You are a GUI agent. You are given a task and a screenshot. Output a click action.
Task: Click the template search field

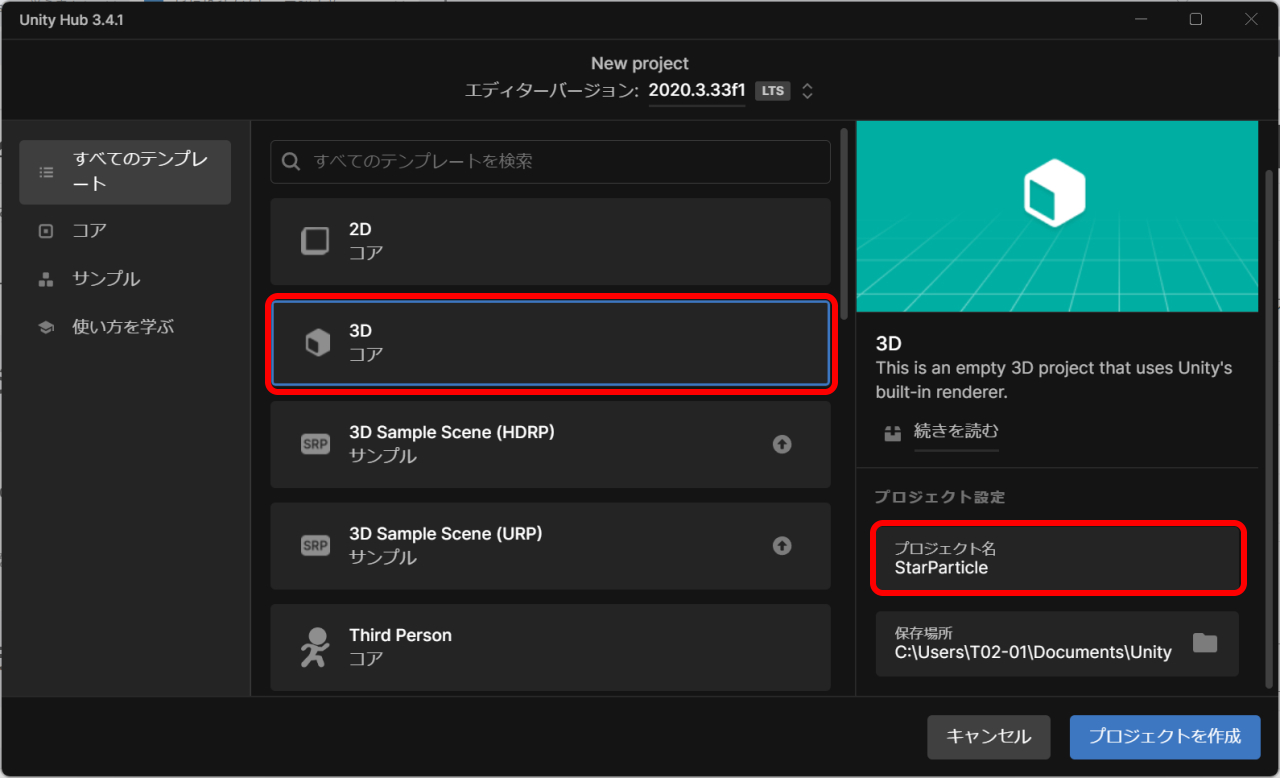(x=550, y=161)
